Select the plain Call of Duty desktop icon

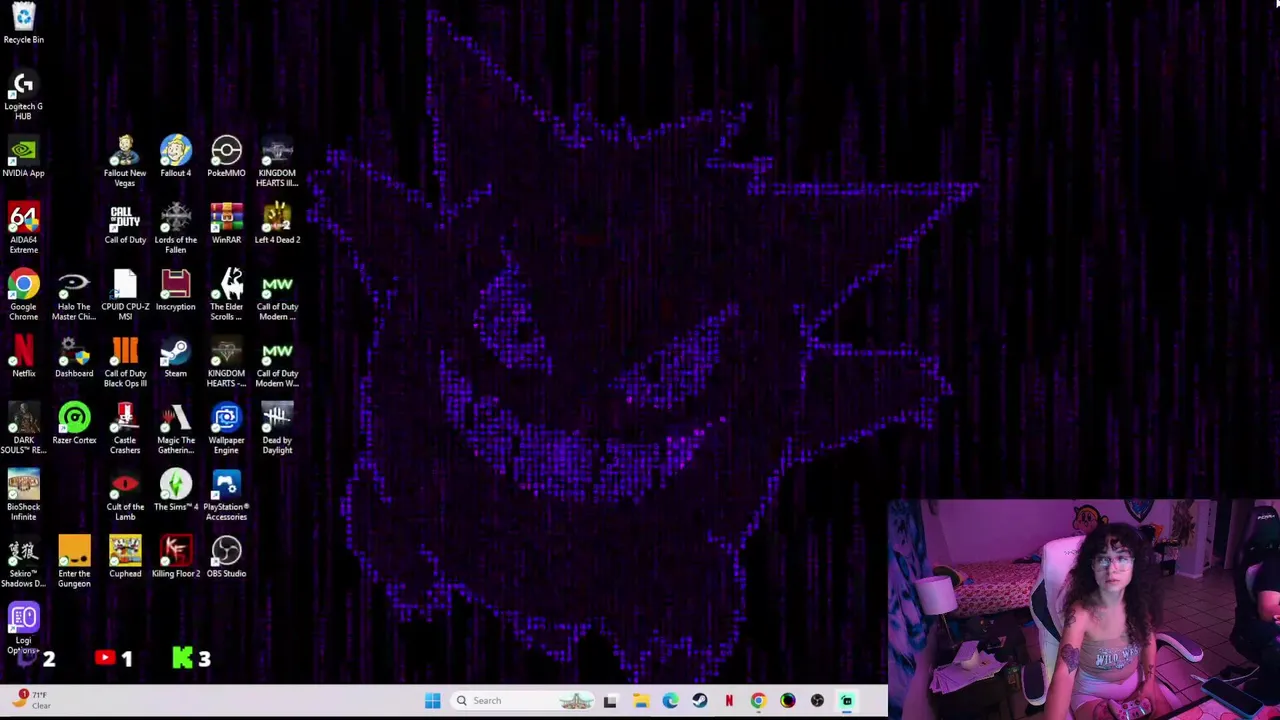click(x=125, y=225)
